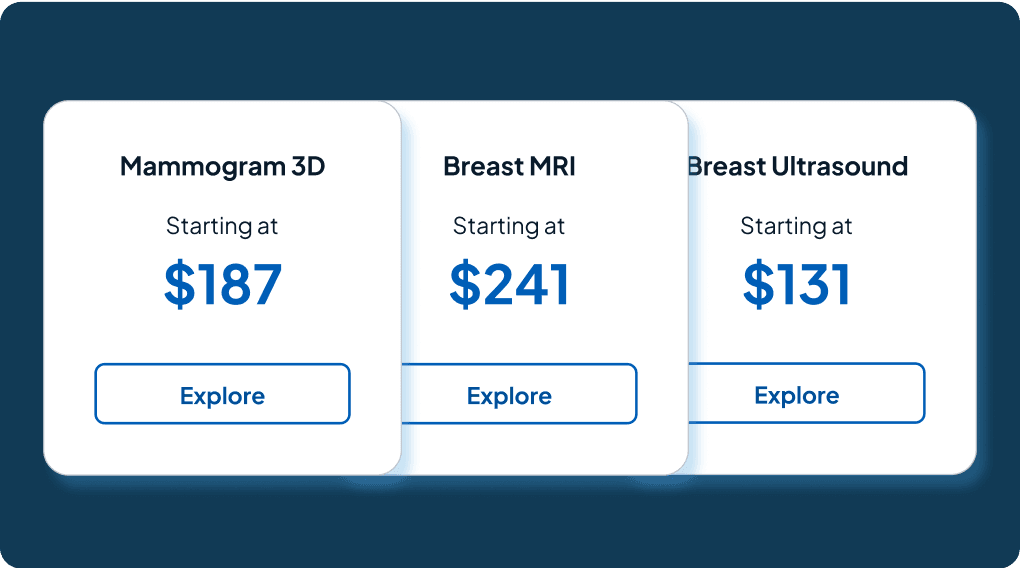This screenshot has height=568, width=1020.
Task: Click Starting at label above $187
Action: (222, 226)
